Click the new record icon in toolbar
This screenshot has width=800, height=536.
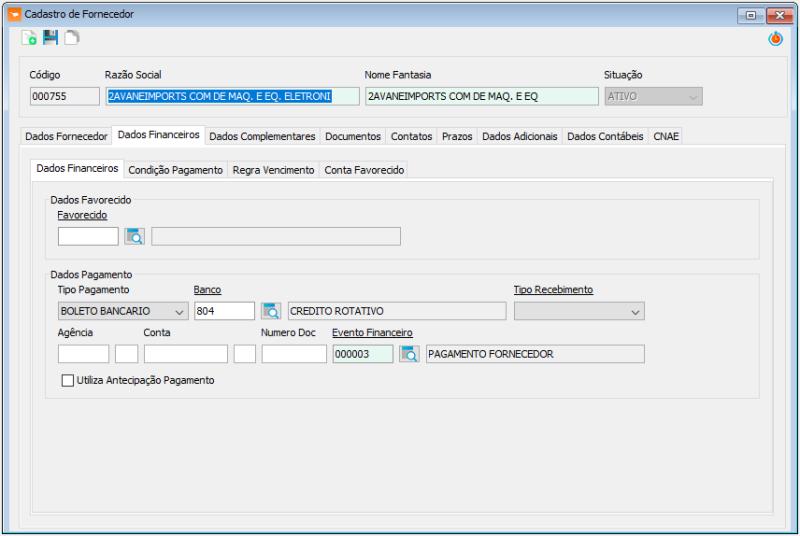pyautogui.click(x=29, y=38)
